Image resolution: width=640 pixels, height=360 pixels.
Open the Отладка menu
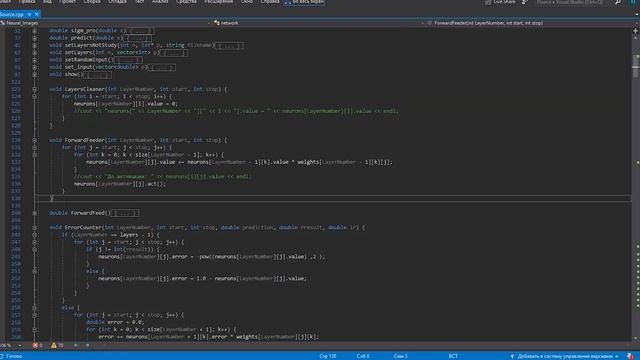coord(118,2)
